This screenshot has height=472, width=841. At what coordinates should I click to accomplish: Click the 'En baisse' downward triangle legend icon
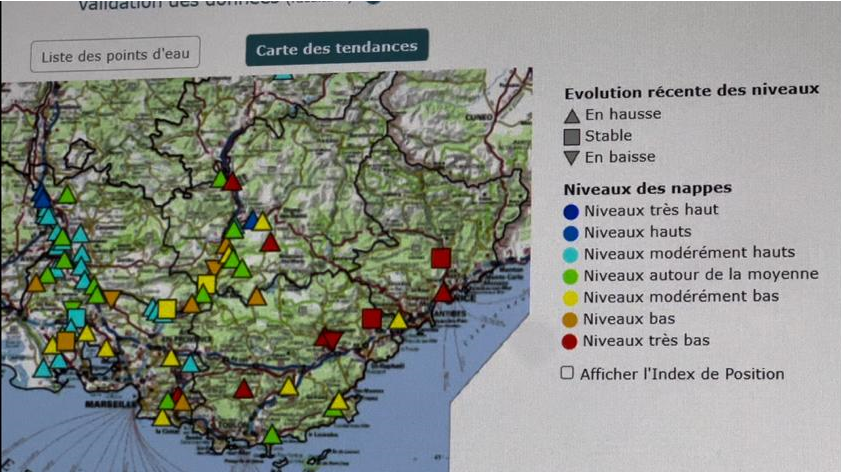pos(572,157)
